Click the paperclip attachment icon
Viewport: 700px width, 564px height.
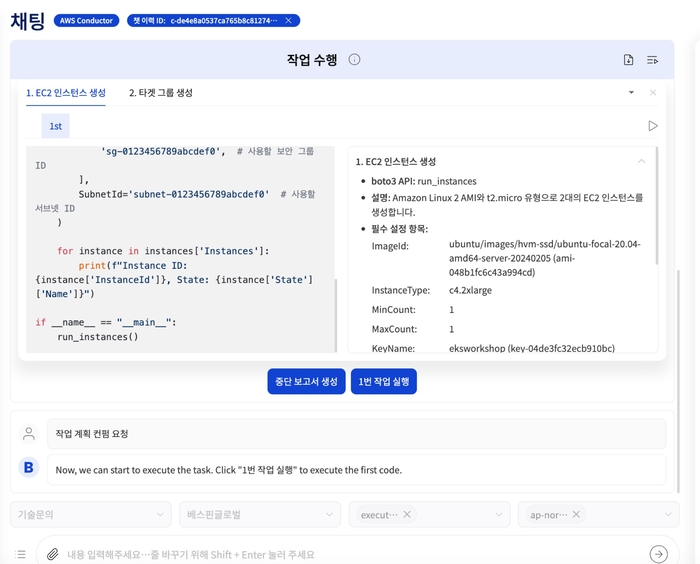coord(52,554)
